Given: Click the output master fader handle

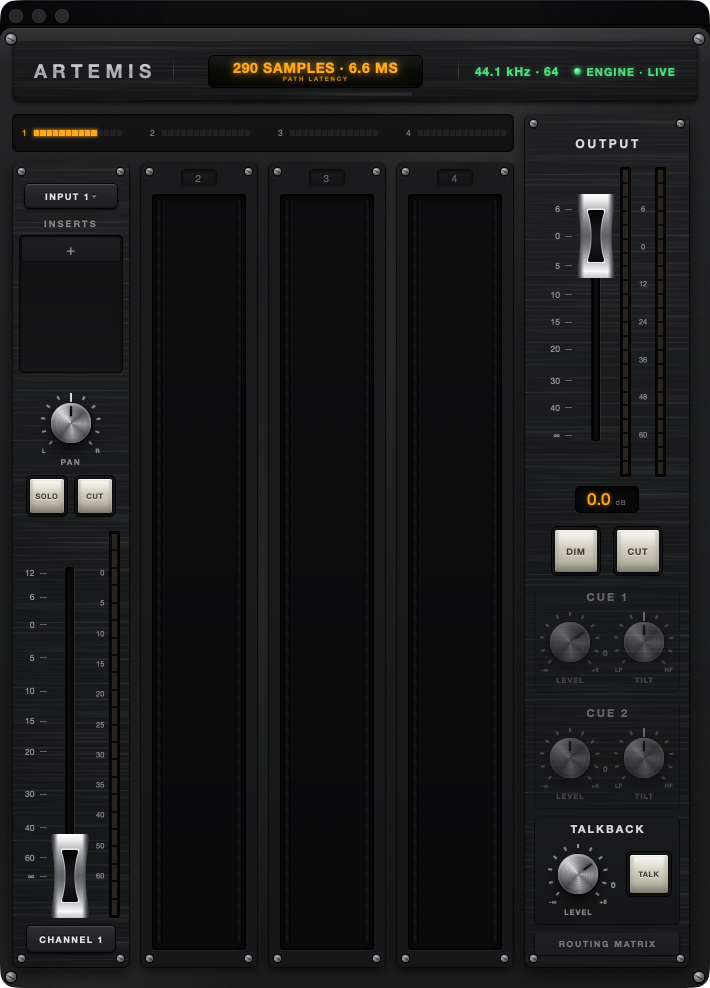Looking at the screenshot, I should 595,236.
